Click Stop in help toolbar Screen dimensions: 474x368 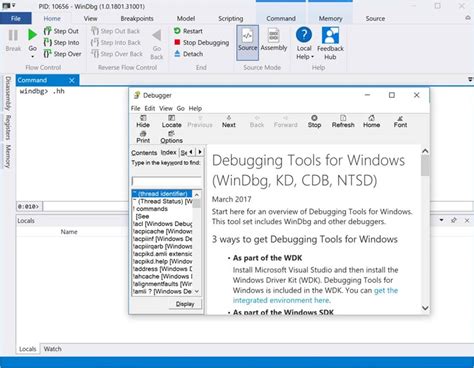tap(314, 121)
